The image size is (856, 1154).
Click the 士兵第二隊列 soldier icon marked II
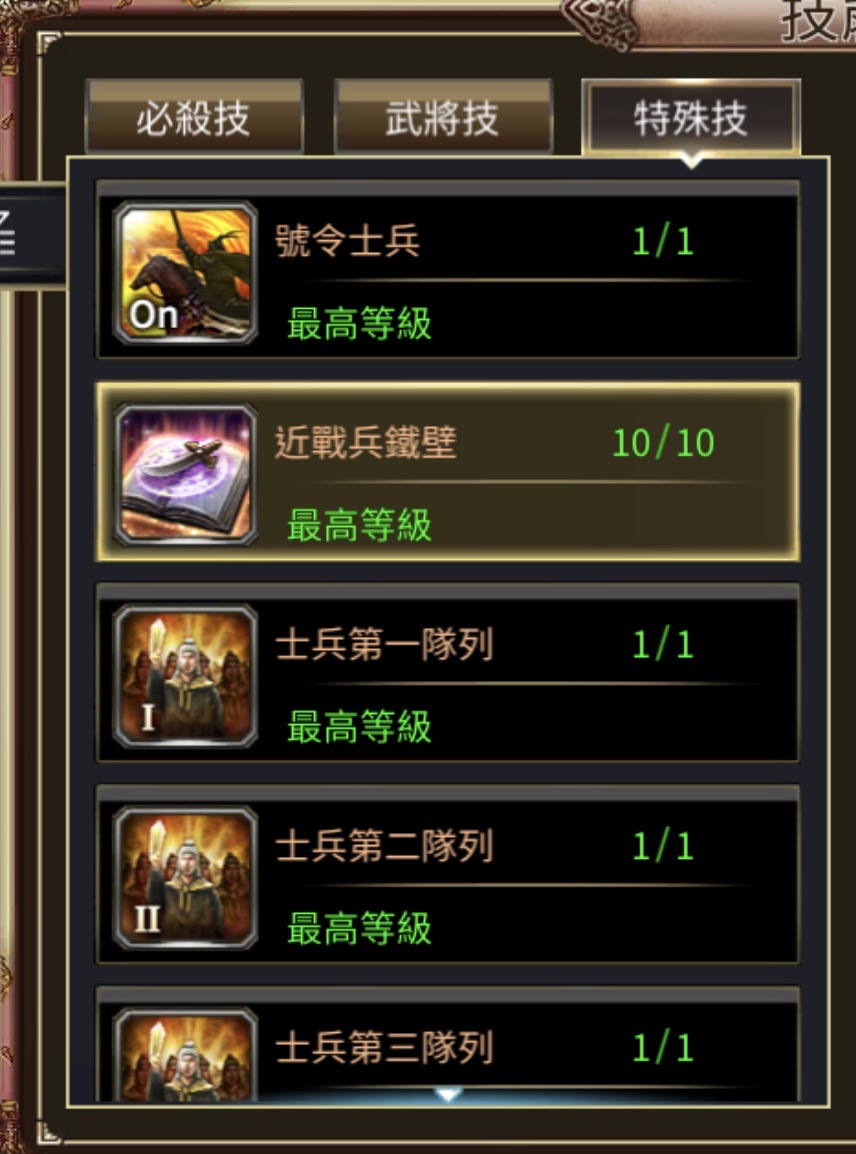tap(185, 878)
